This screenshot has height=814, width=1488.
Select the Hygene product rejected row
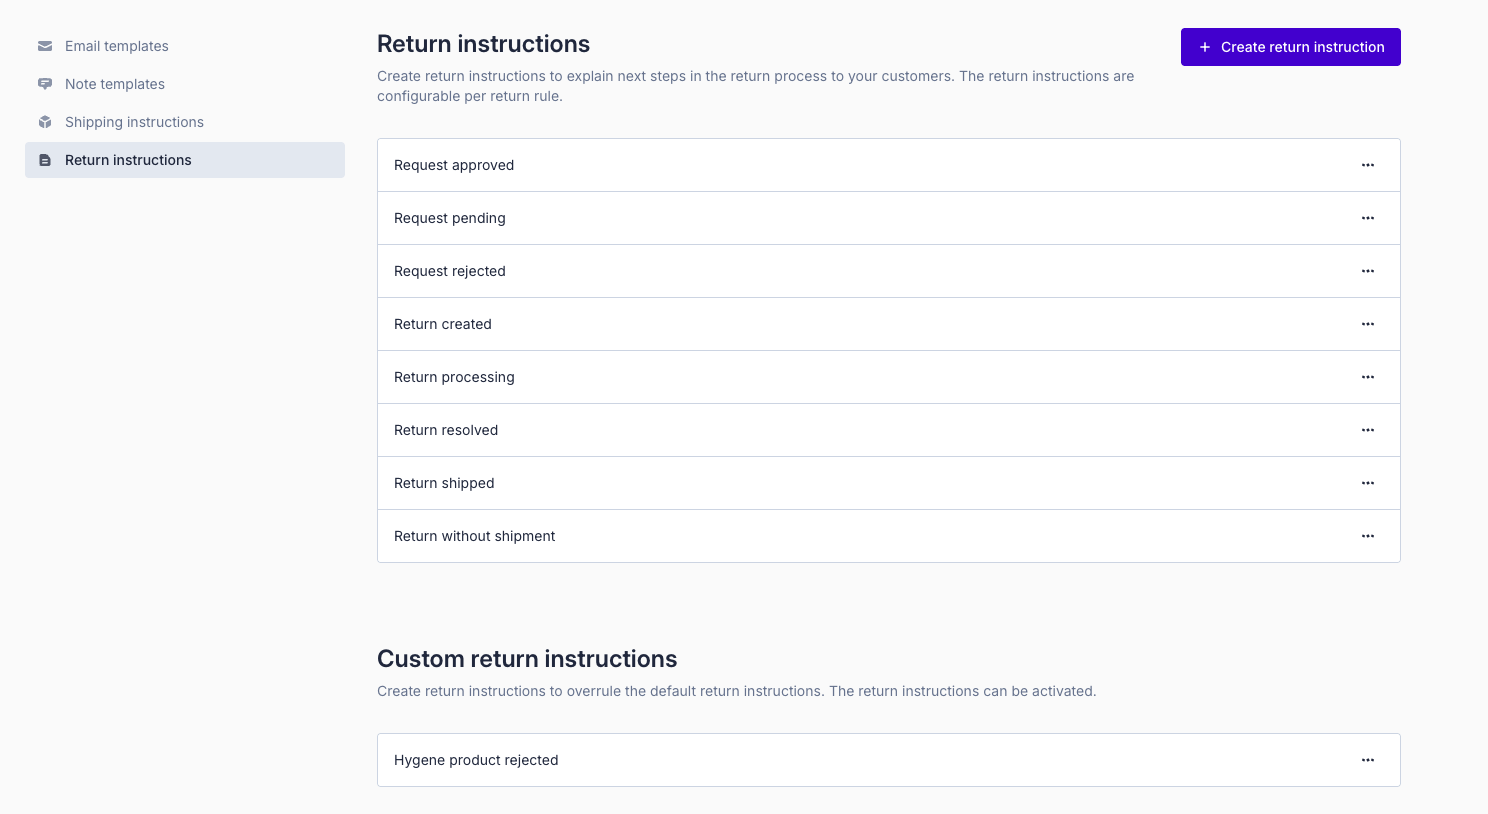pyautogui.click(x=476, y=760)
